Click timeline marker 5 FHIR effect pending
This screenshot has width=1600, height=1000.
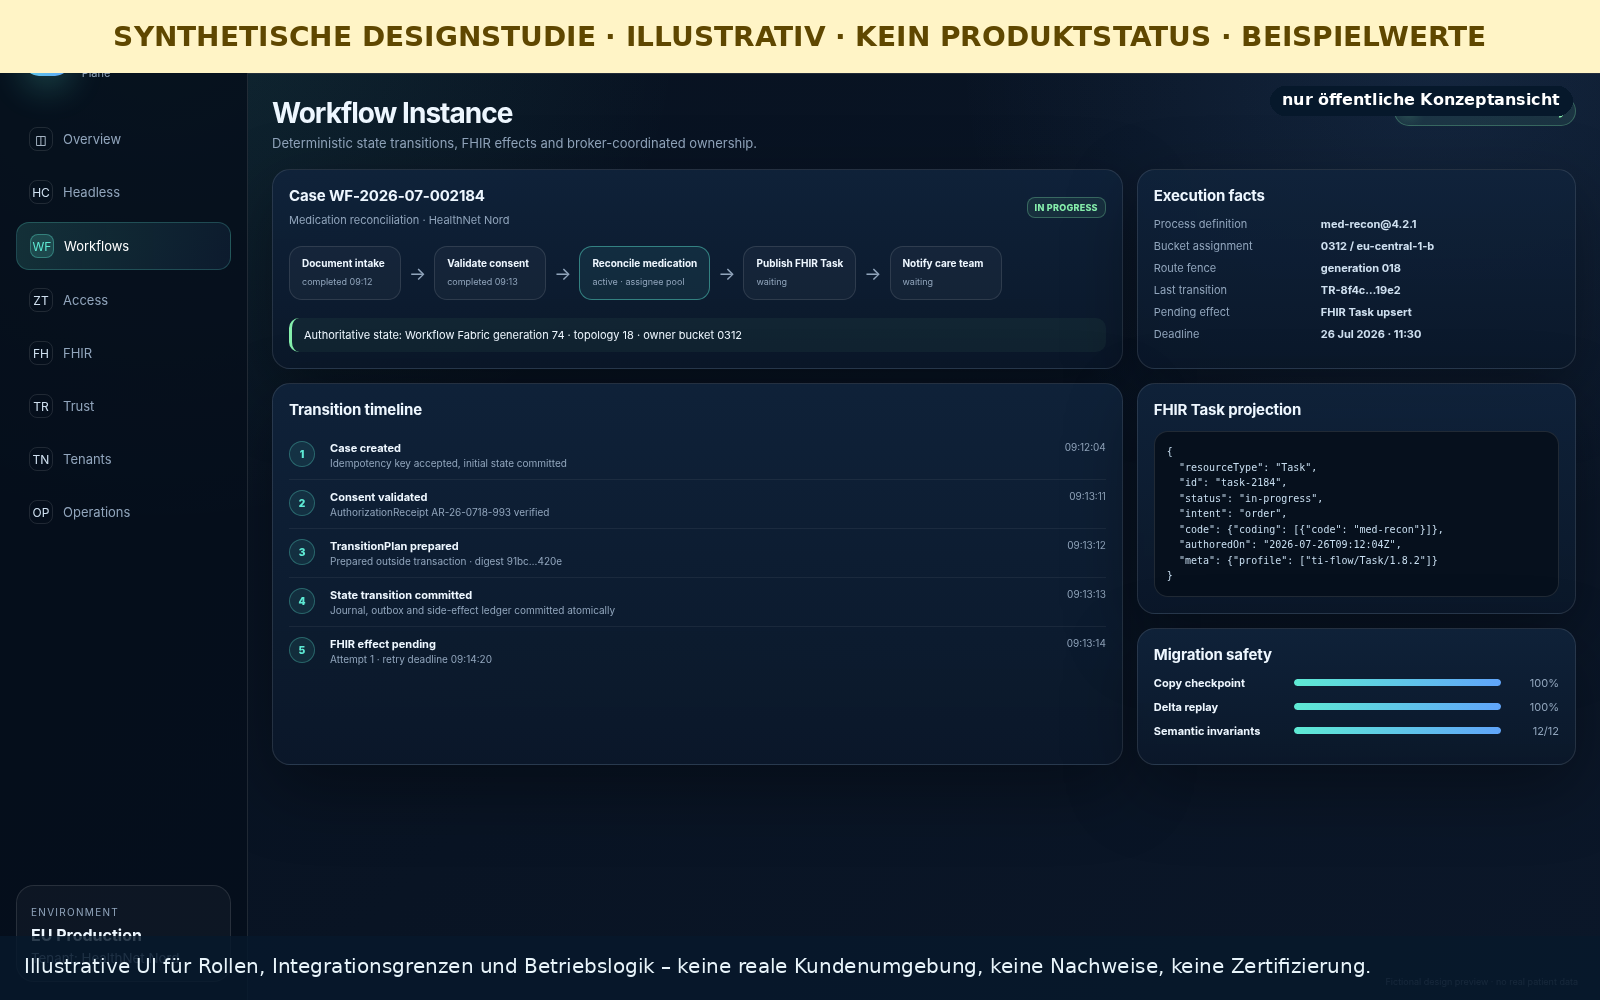coord(302,650)
